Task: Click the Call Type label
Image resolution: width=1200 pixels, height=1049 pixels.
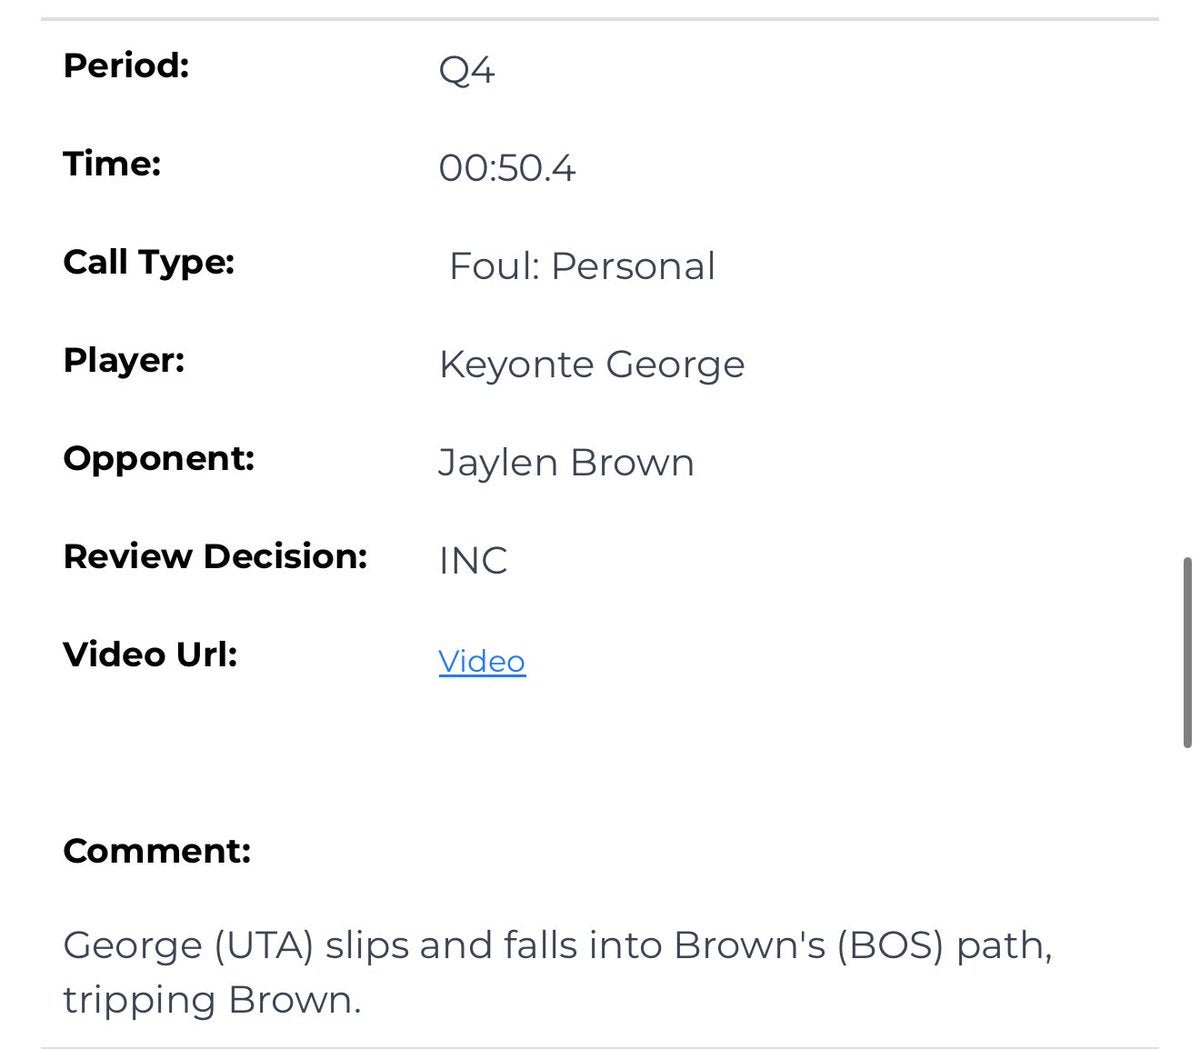Action: click(x=148, y=262)
